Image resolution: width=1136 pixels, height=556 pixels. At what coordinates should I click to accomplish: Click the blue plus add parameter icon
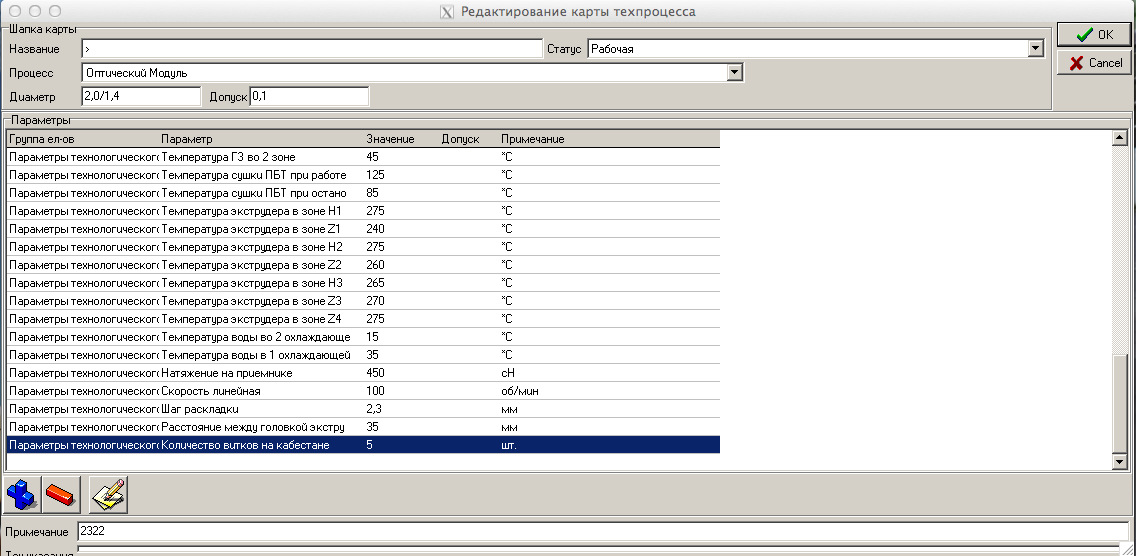coord(22,494)
